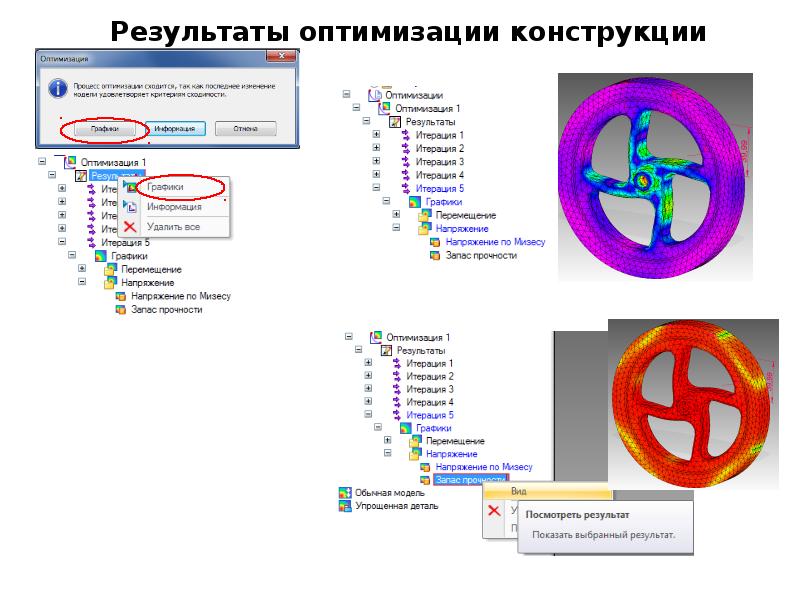Click the red X icon beside Удалить все

point(130,227)
